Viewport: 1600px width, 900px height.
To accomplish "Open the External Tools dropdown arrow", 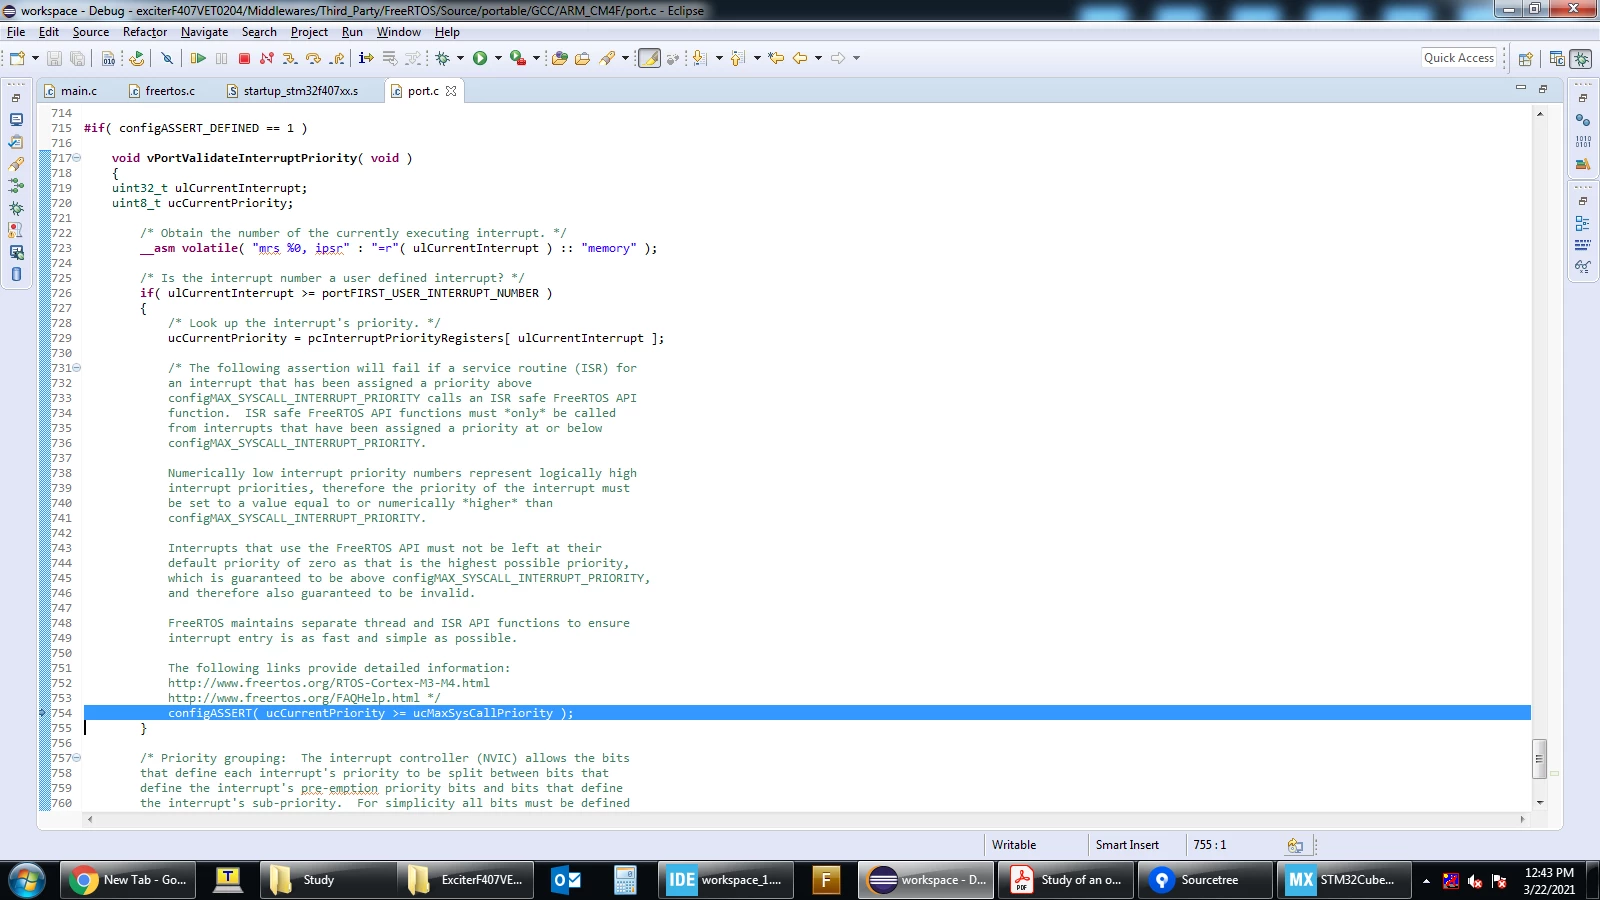I will tap(536, 58).
